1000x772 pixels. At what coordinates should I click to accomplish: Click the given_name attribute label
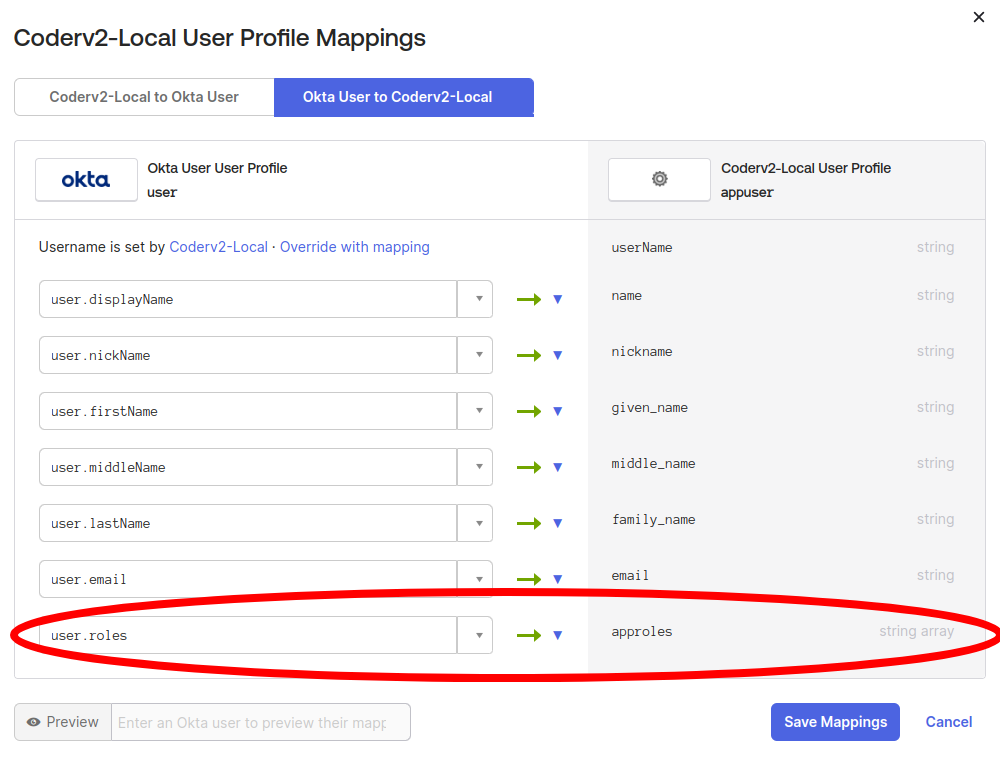tap(649, 408)
